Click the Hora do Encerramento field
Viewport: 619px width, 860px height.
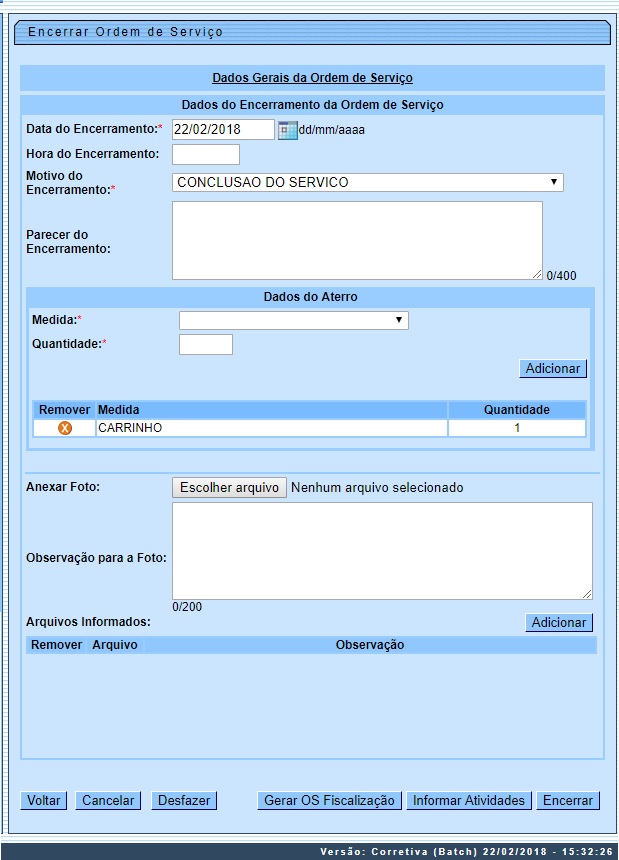(x=206, y=154)
